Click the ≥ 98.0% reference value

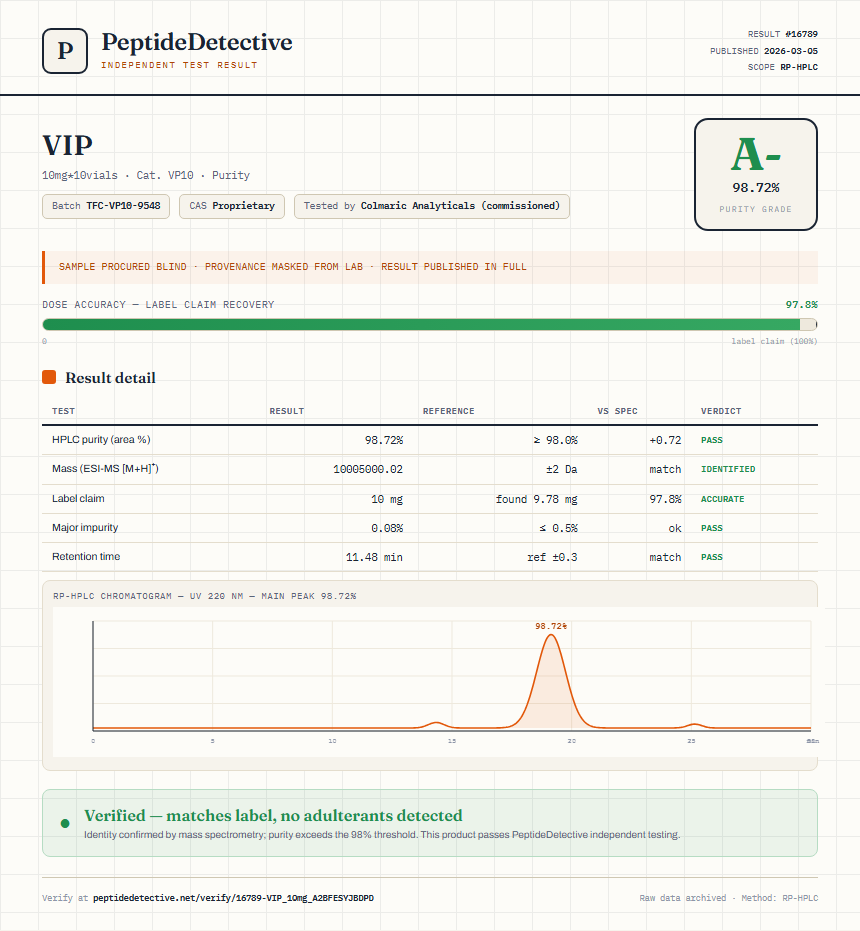pyautogui.click(x=555, y=440)
